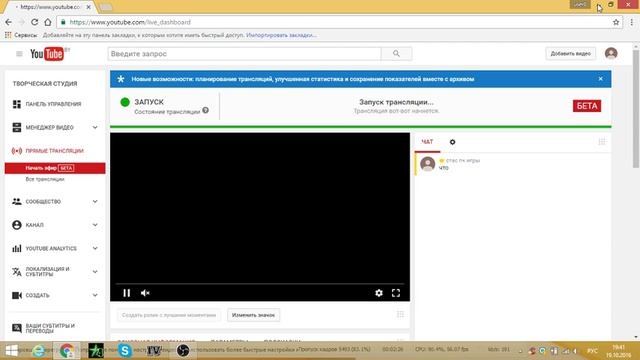This screenshot has height=360, width=640.
Task: Click Ваши субтитры и переводы icon
Action: [x=17, y=328]
